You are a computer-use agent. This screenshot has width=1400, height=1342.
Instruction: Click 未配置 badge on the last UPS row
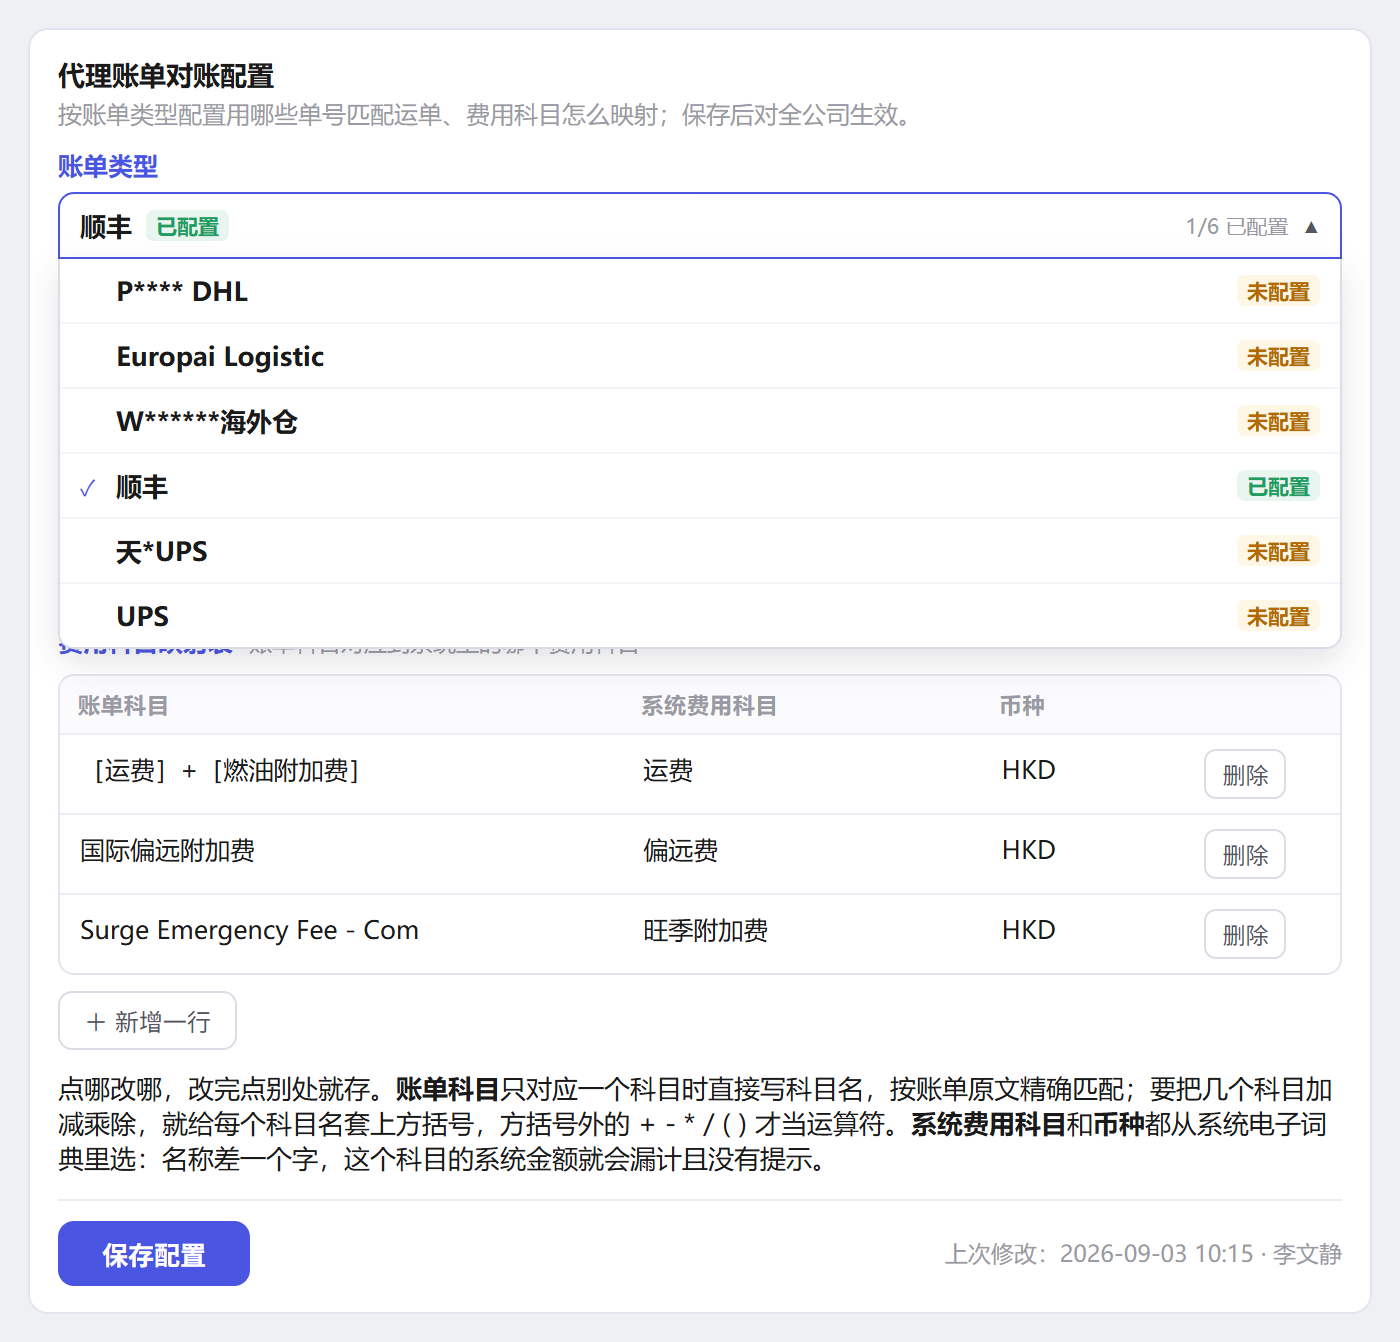click(x=1278, y=616)
